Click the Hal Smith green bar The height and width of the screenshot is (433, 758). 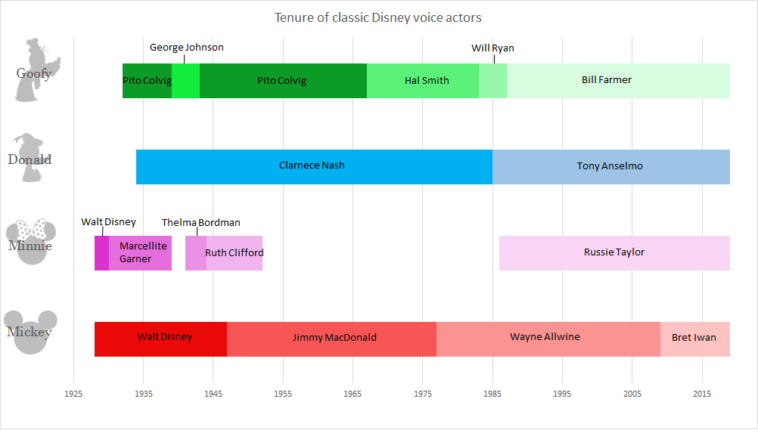point(423,80)
